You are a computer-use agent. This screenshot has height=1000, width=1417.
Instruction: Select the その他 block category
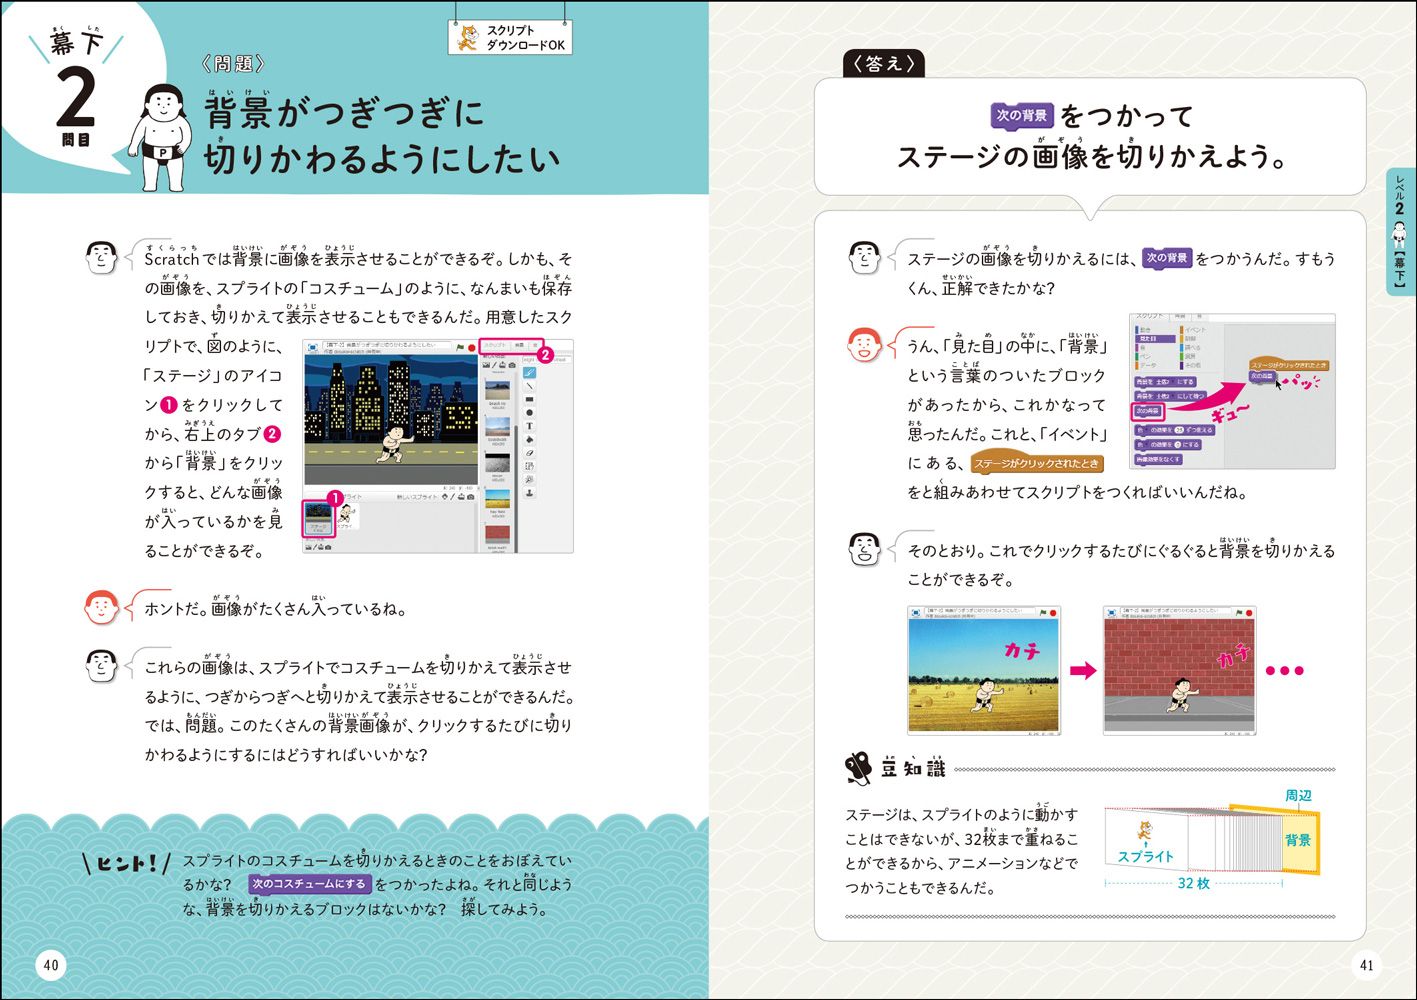pos(1190,365)
